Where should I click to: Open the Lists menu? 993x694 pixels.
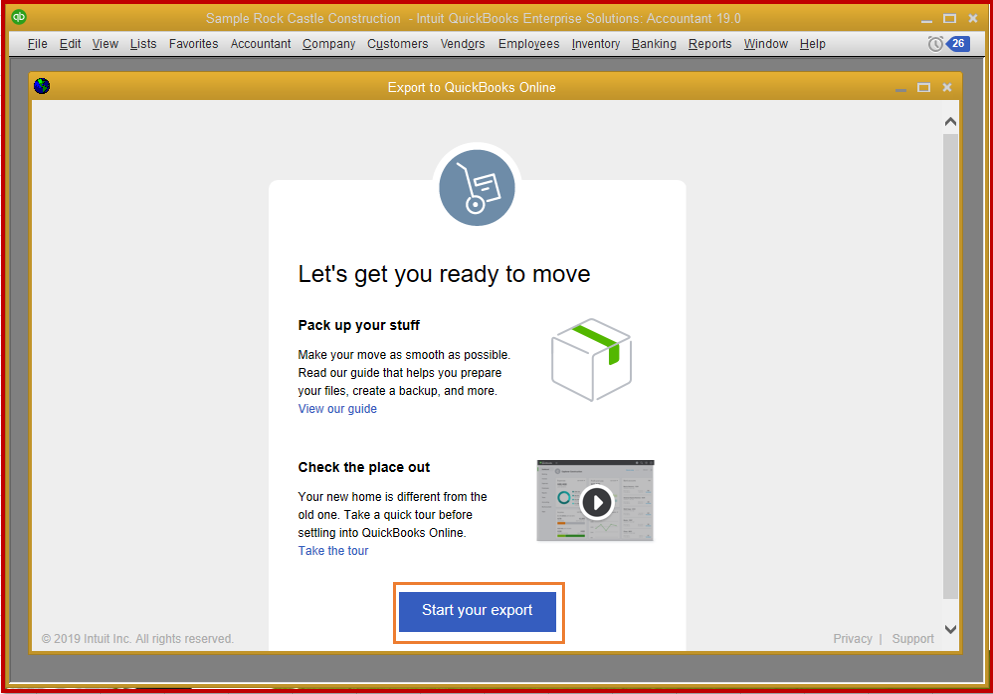[143, 44]
